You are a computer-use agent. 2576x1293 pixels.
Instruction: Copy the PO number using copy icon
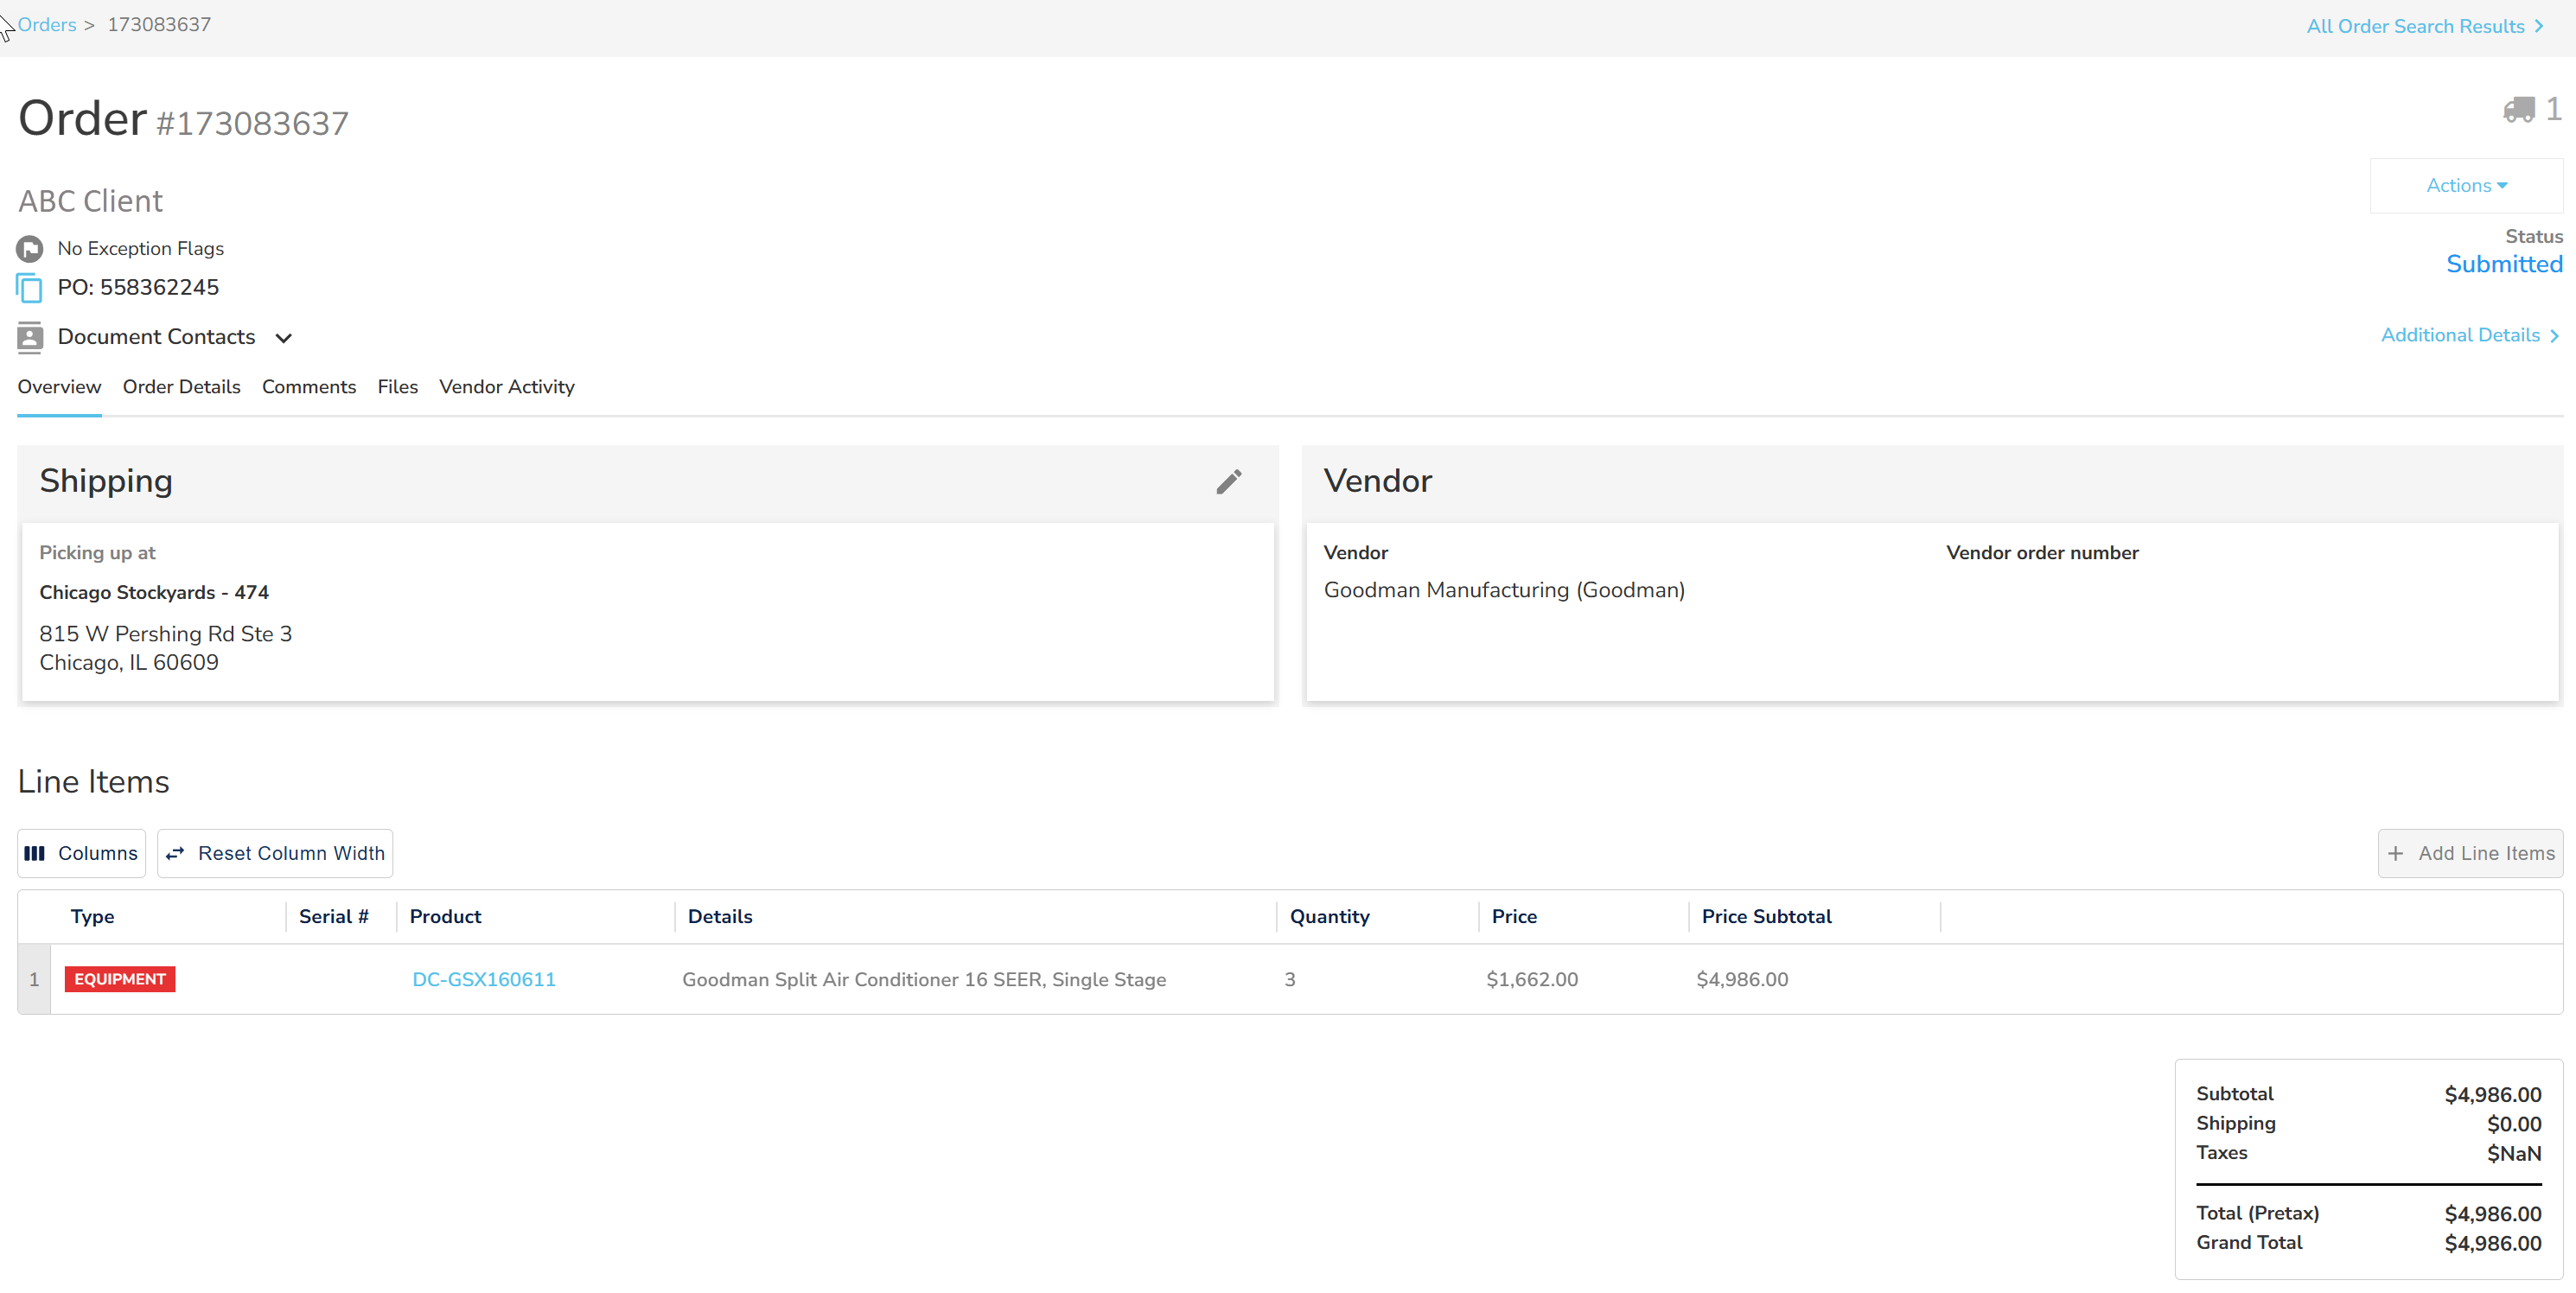pos(30,289)
